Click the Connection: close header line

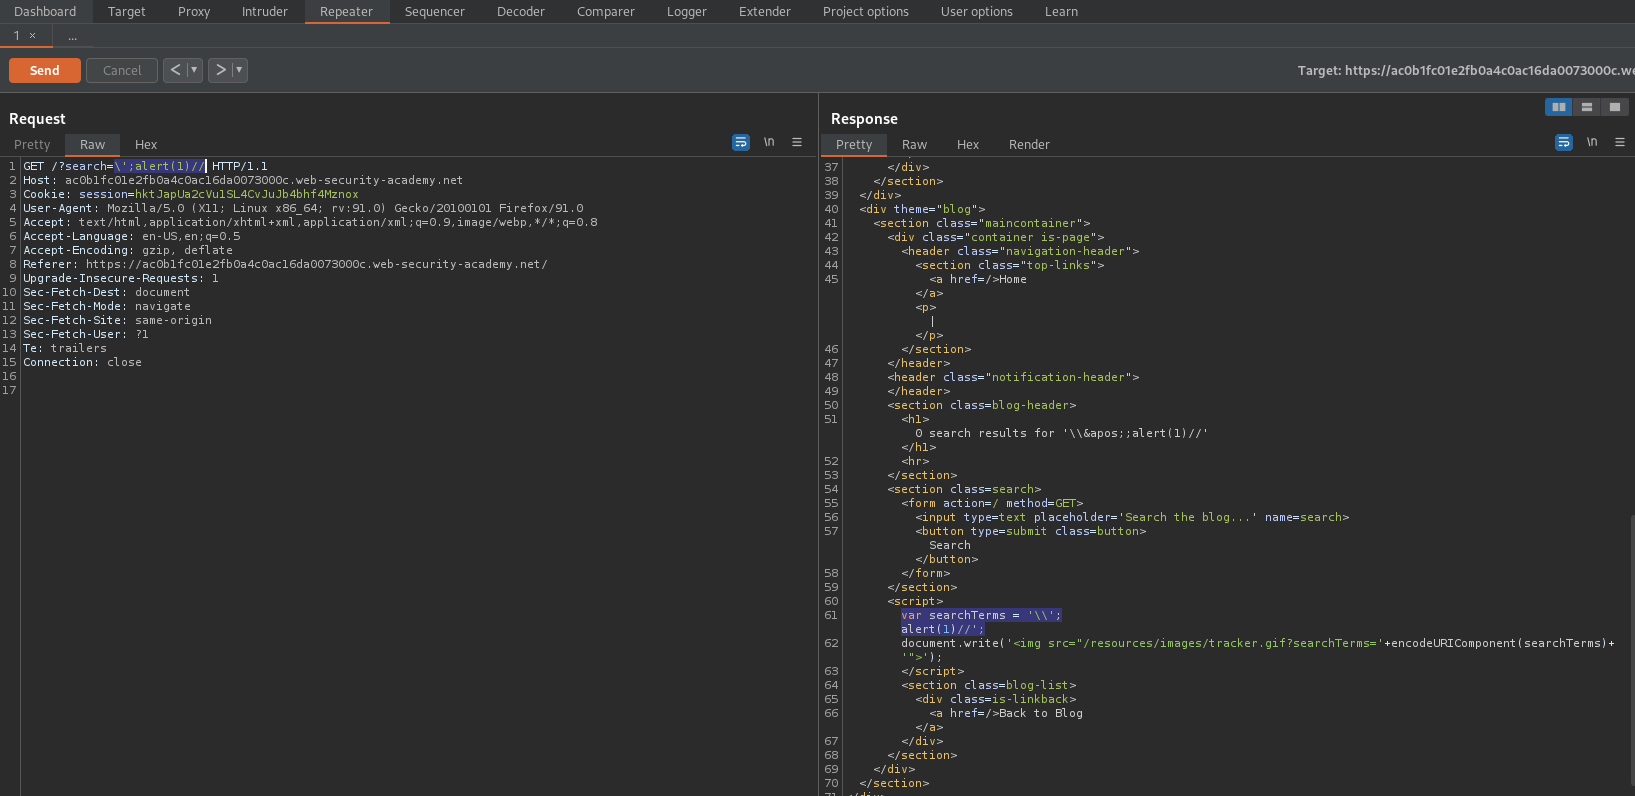point(82,363)
